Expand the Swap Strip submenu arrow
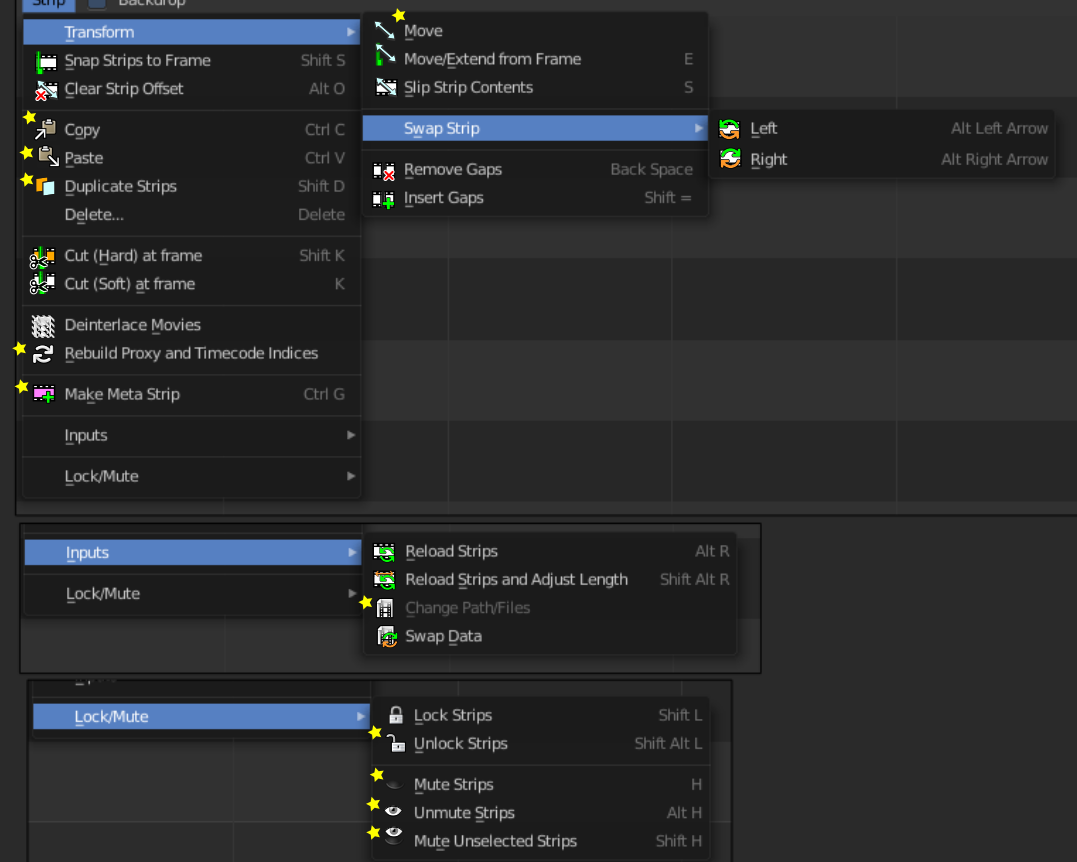The height and width of the screenshot is (862, 1077). [699, 128]
